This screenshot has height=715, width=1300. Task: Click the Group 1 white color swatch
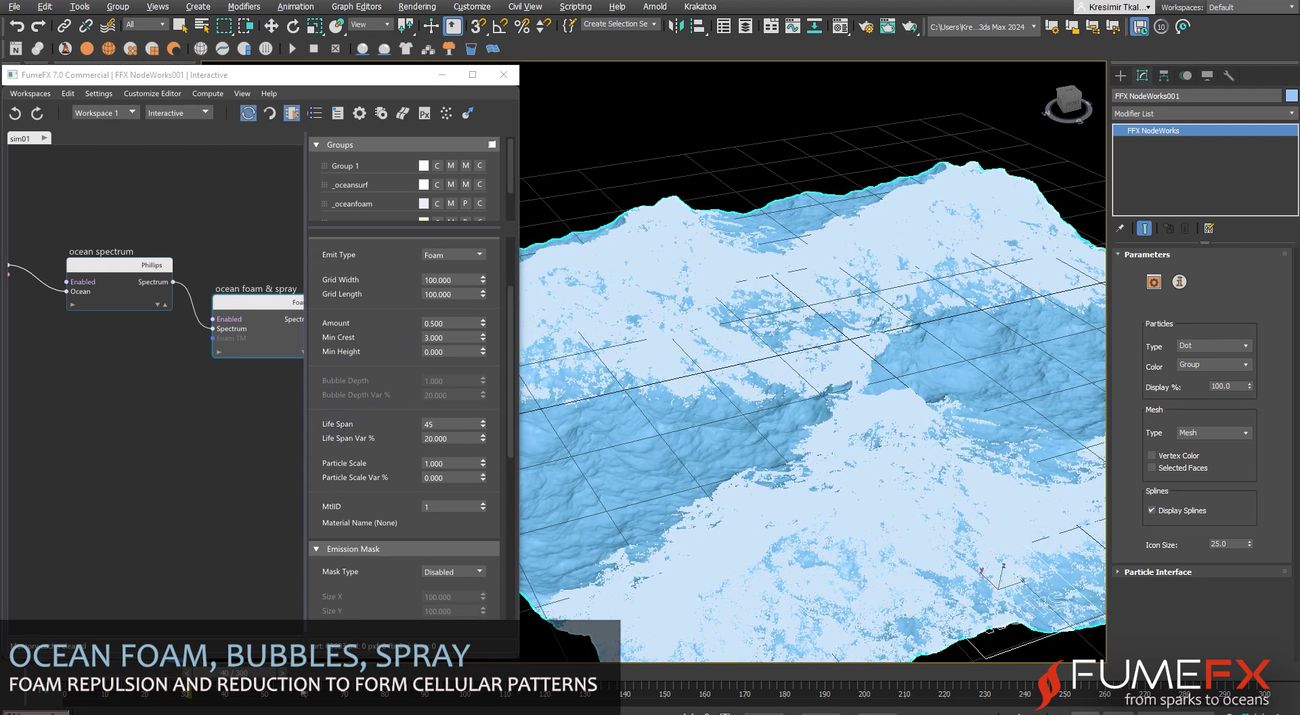(424, 166)
